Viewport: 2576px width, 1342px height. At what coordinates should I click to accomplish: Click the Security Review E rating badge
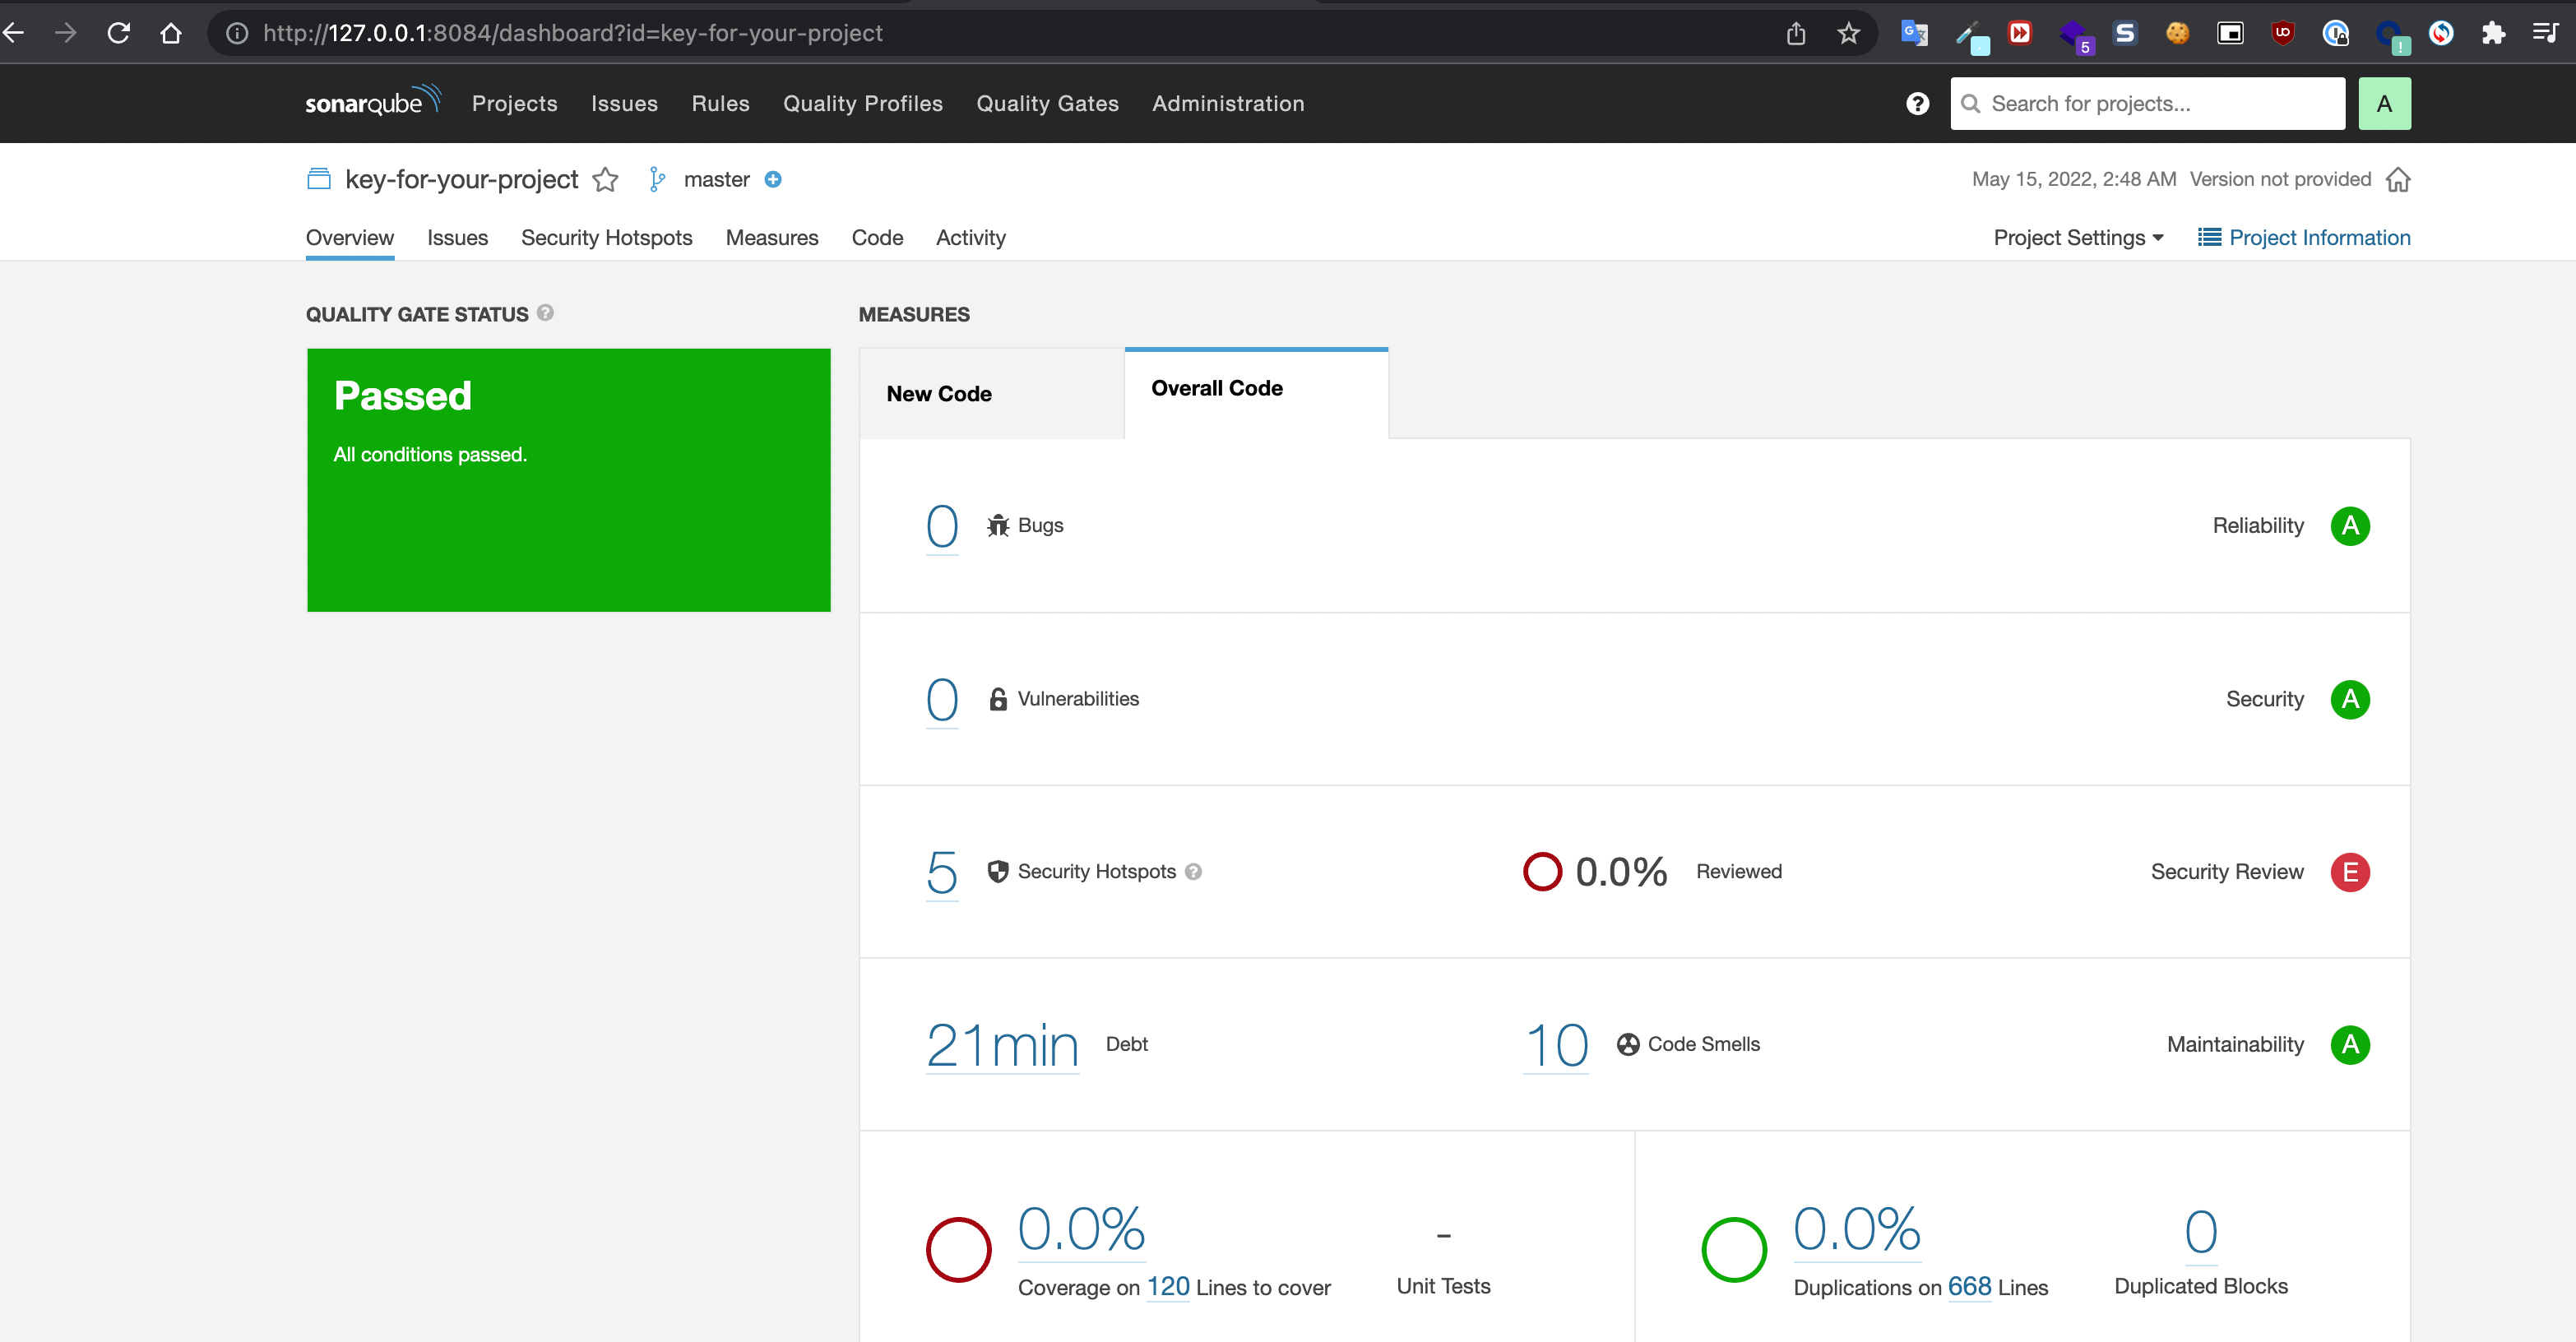[x=2351, y=871]
